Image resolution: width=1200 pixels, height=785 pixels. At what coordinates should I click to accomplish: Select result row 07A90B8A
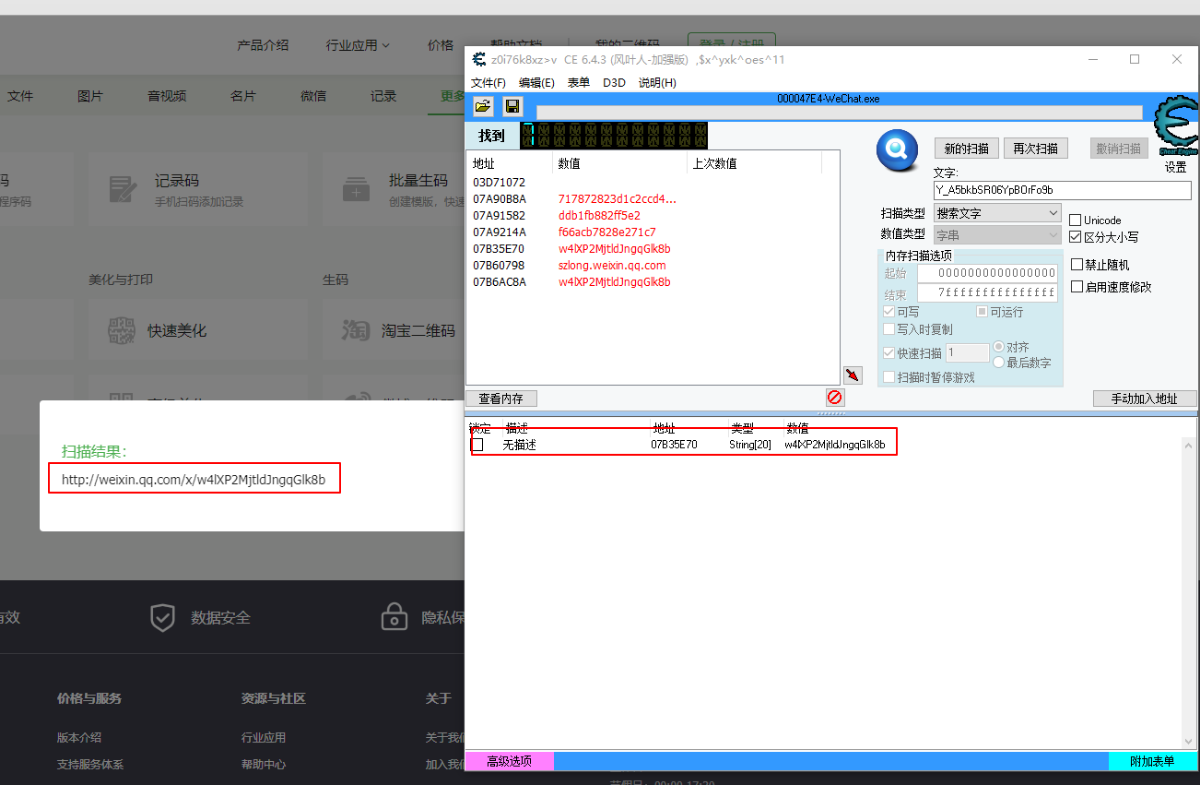(x=652, y=199)
